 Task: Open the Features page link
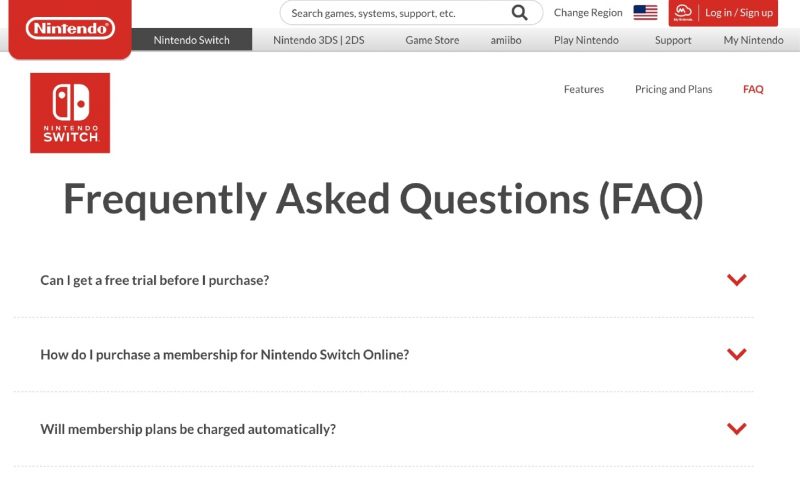[583, 89]
